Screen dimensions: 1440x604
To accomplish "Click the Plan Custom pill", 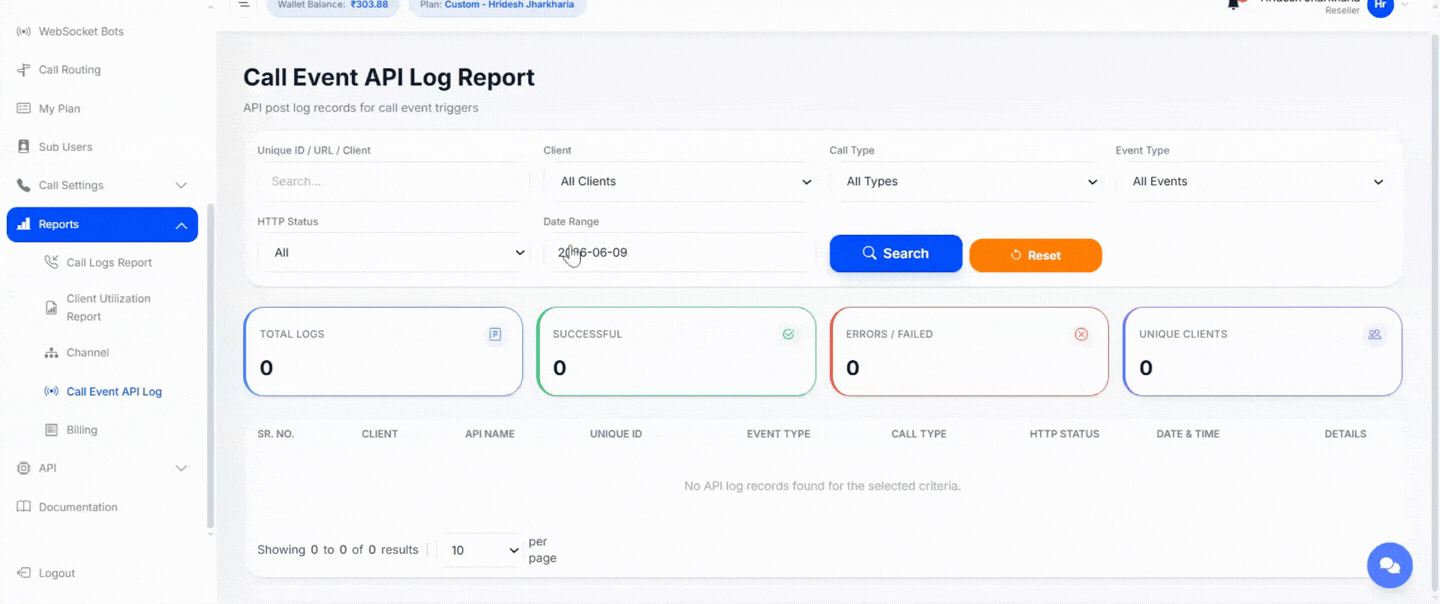I will point(497,6).
